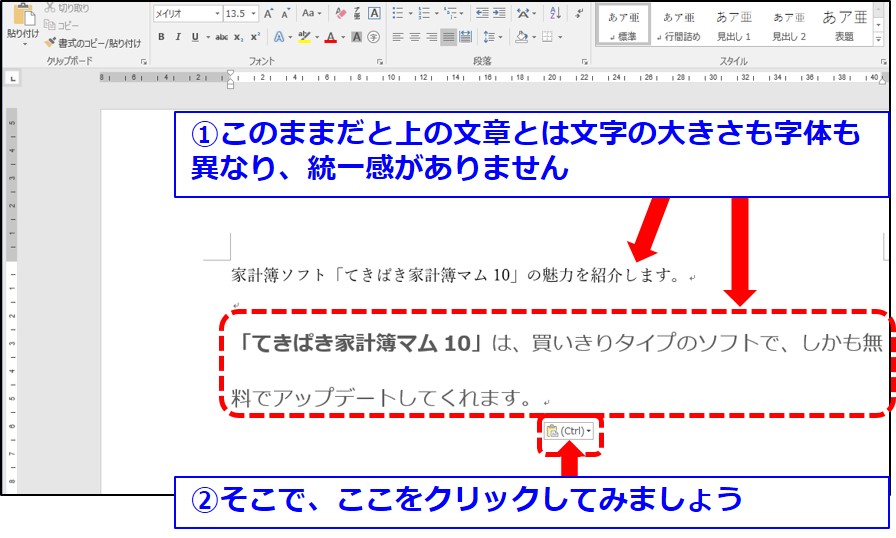Click the ruler tab selector button
Screen dimensions: 896x538
click(13, 78)
